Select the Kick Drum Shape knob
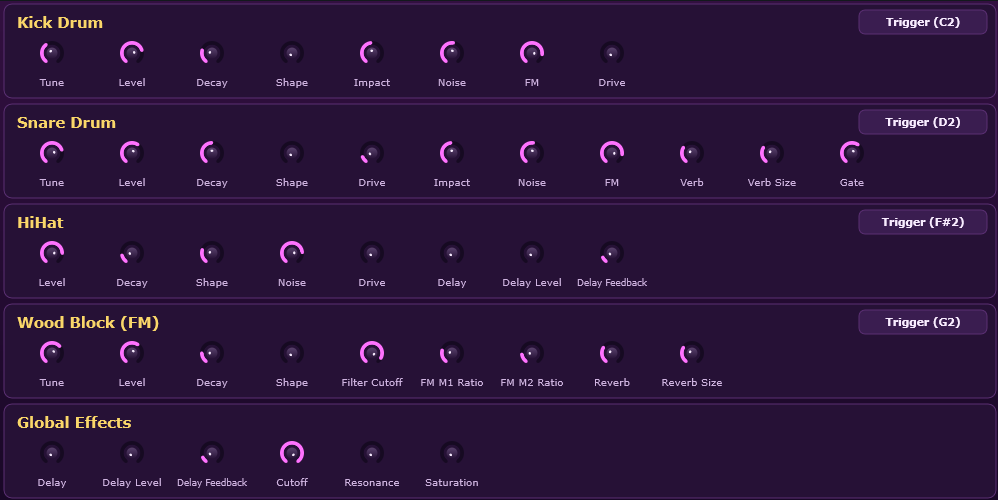Image resolution: width=998 pixels, height=500 pixels. point(292,53)
